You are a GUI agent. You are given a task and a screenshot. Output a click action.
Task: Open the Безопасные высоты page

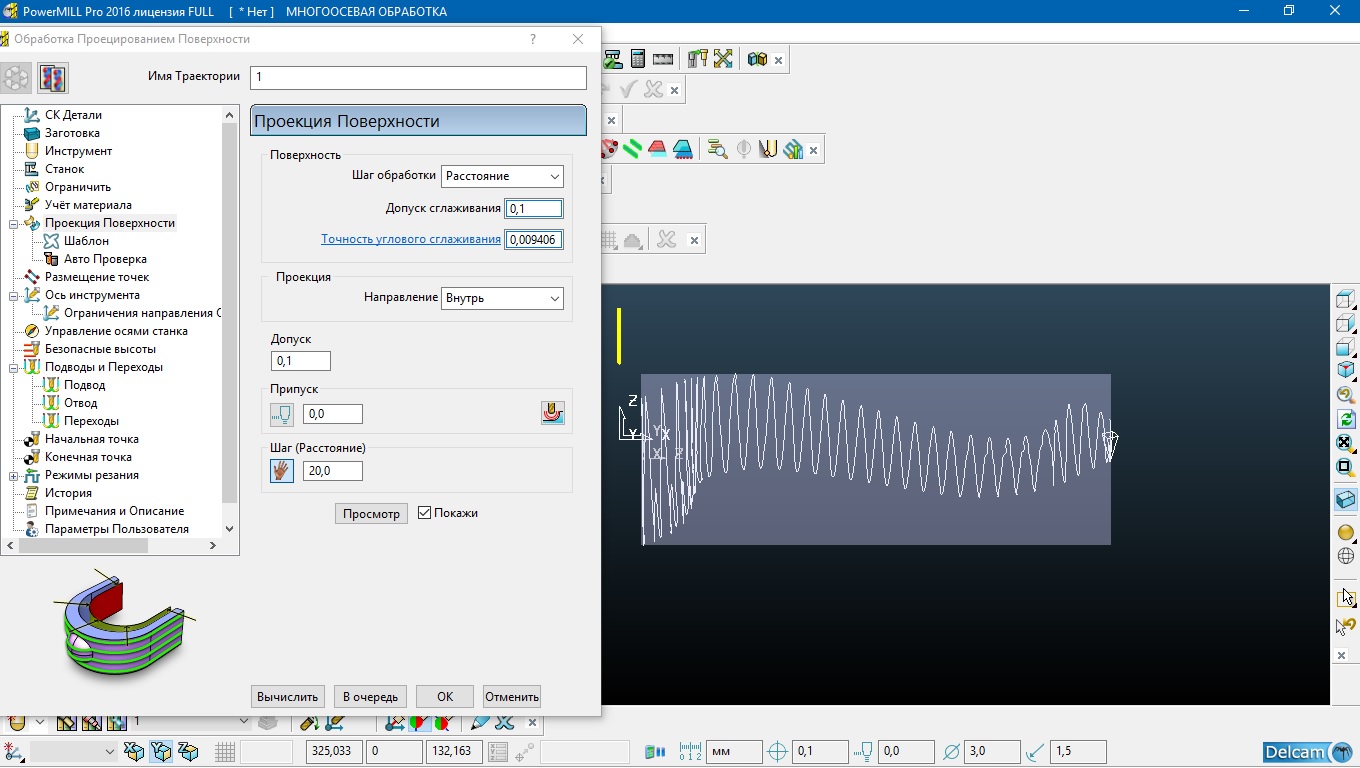click(x=100, y=349)
